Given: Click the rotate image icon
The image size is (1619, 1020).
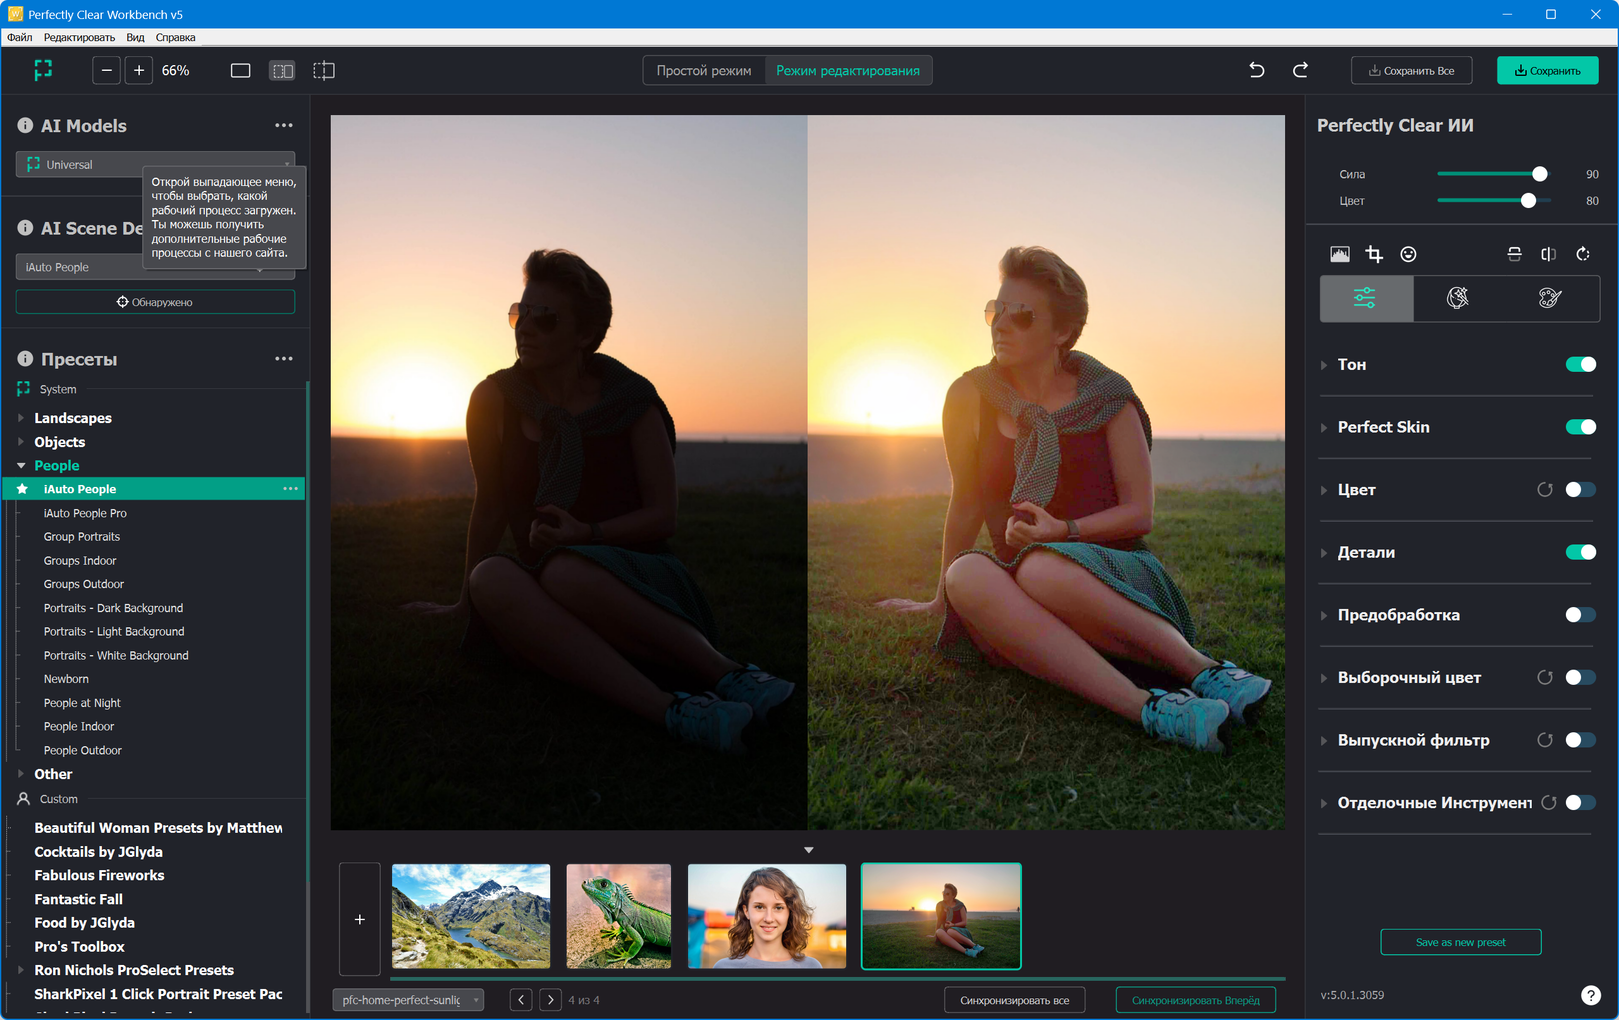Looking at the screenshot, I should click(1582, 254).
